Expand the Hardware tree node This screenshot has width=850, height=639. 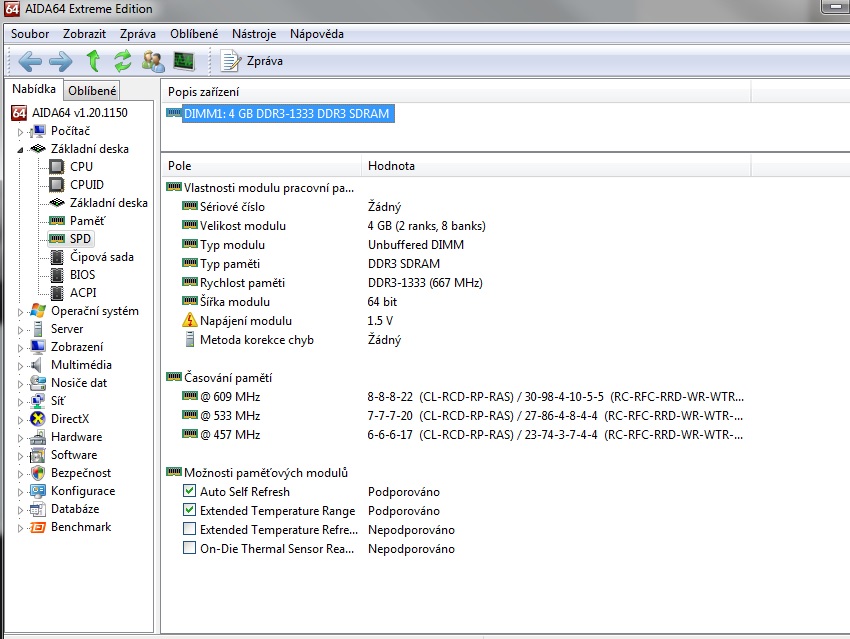20,438
